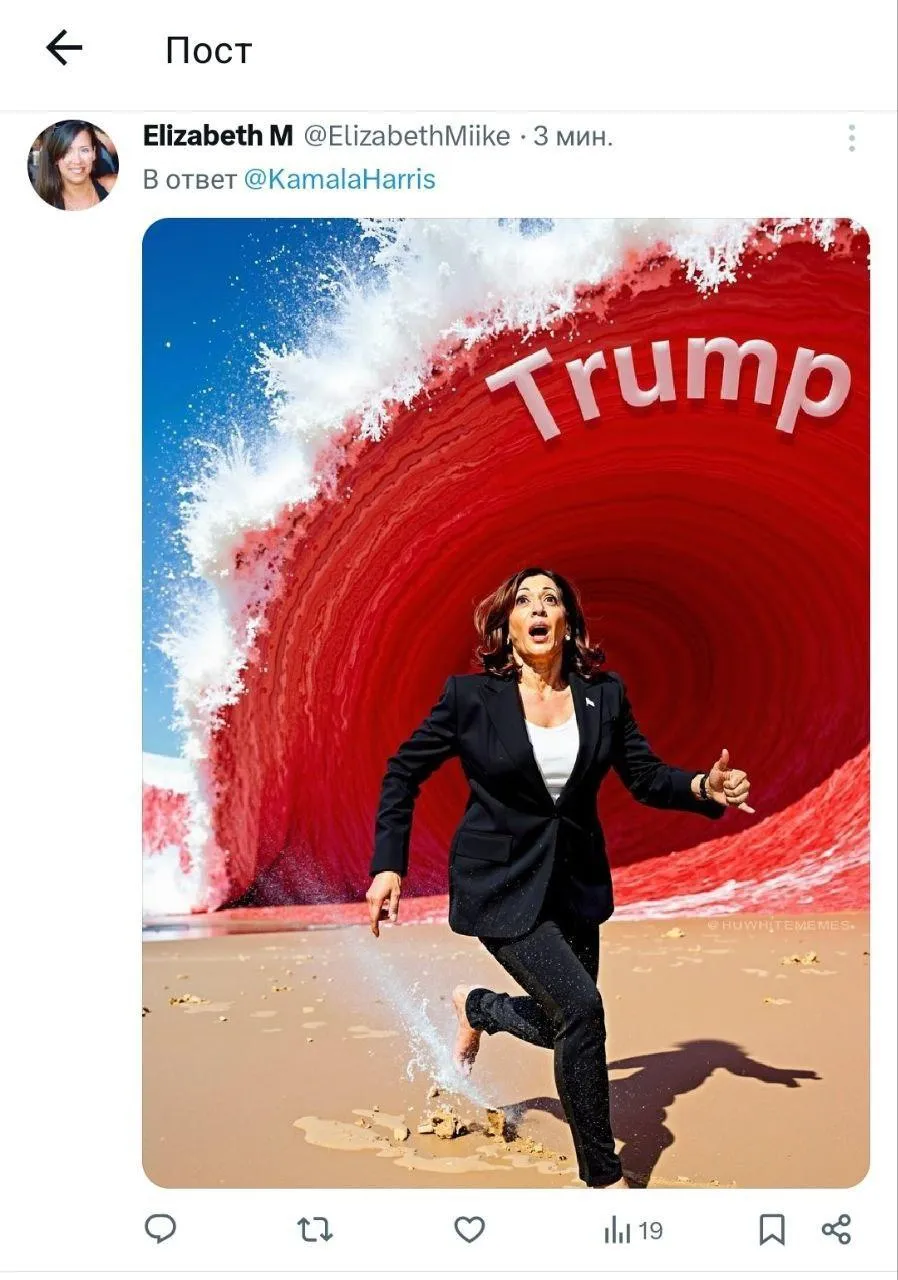This screenshot has width=898, height=1280.
Task: Click the Elizabeth M display name
Action: point(218,136)
